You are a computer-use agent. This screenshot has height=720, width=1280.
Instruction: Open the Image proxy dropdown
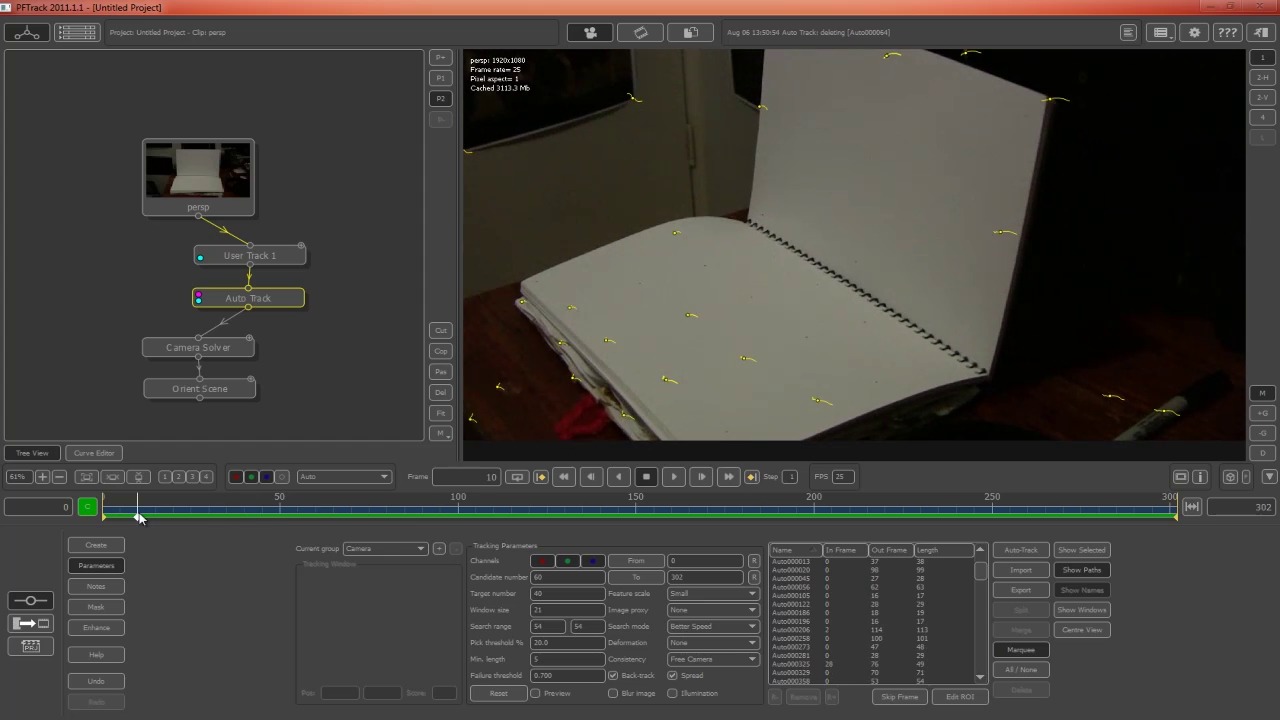(712, 610)
